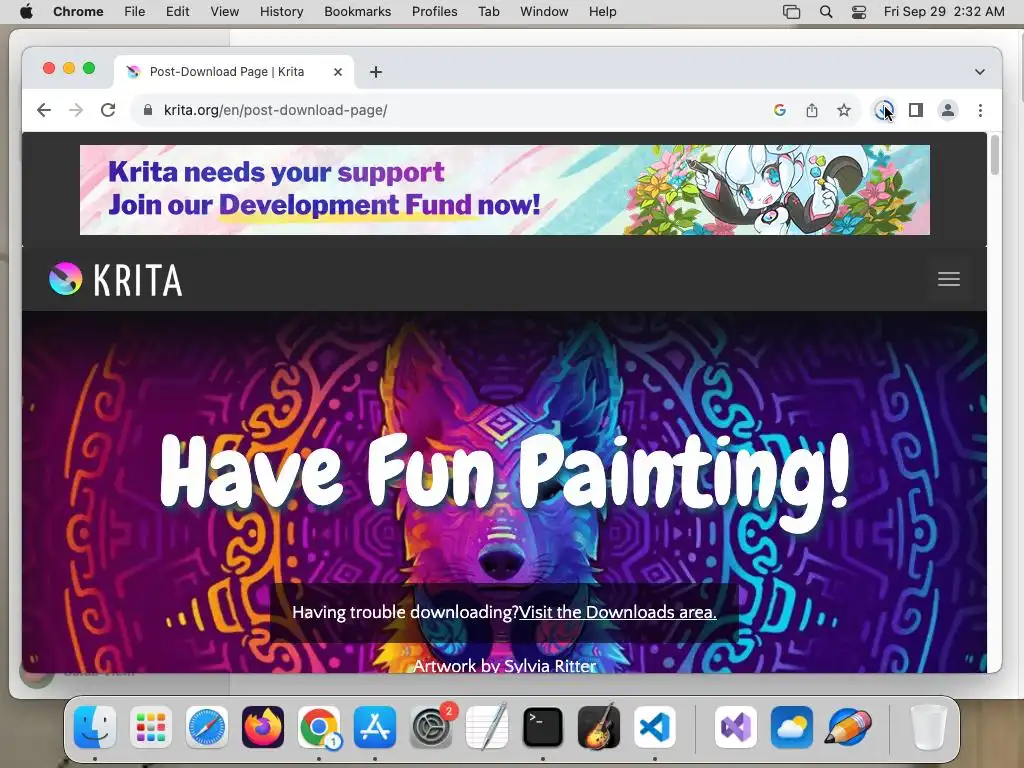Image resolution: width=1024 pixels, height=768 pixels.
Task: Open TextEdit from the Dock
Action: coord(487,727)
